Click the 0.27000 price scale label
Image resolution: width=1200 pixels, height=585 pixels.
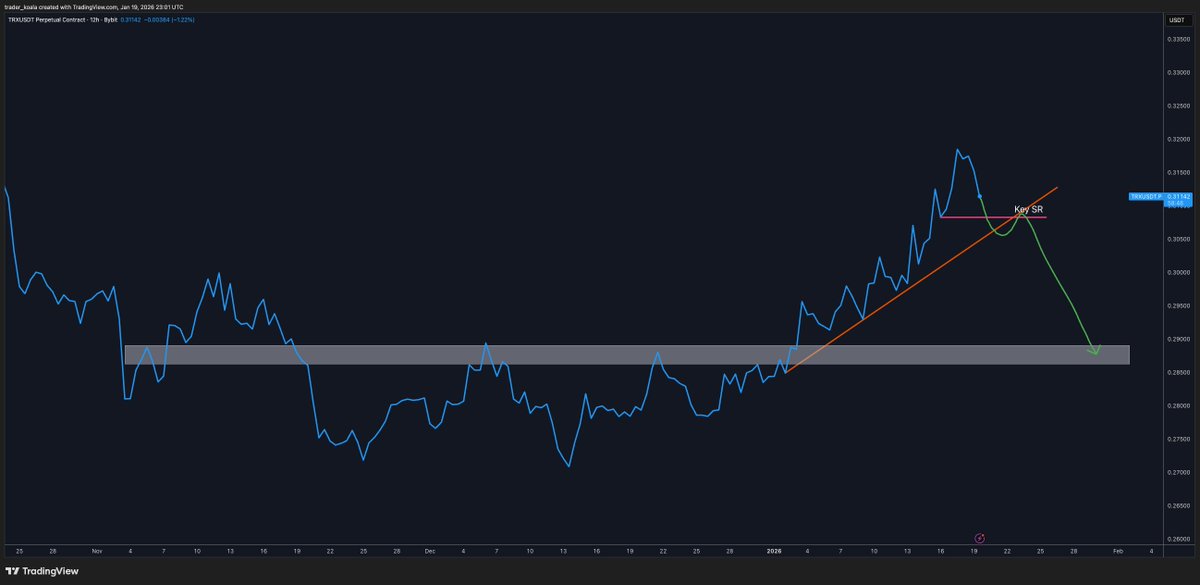(x=1178, y=472)
